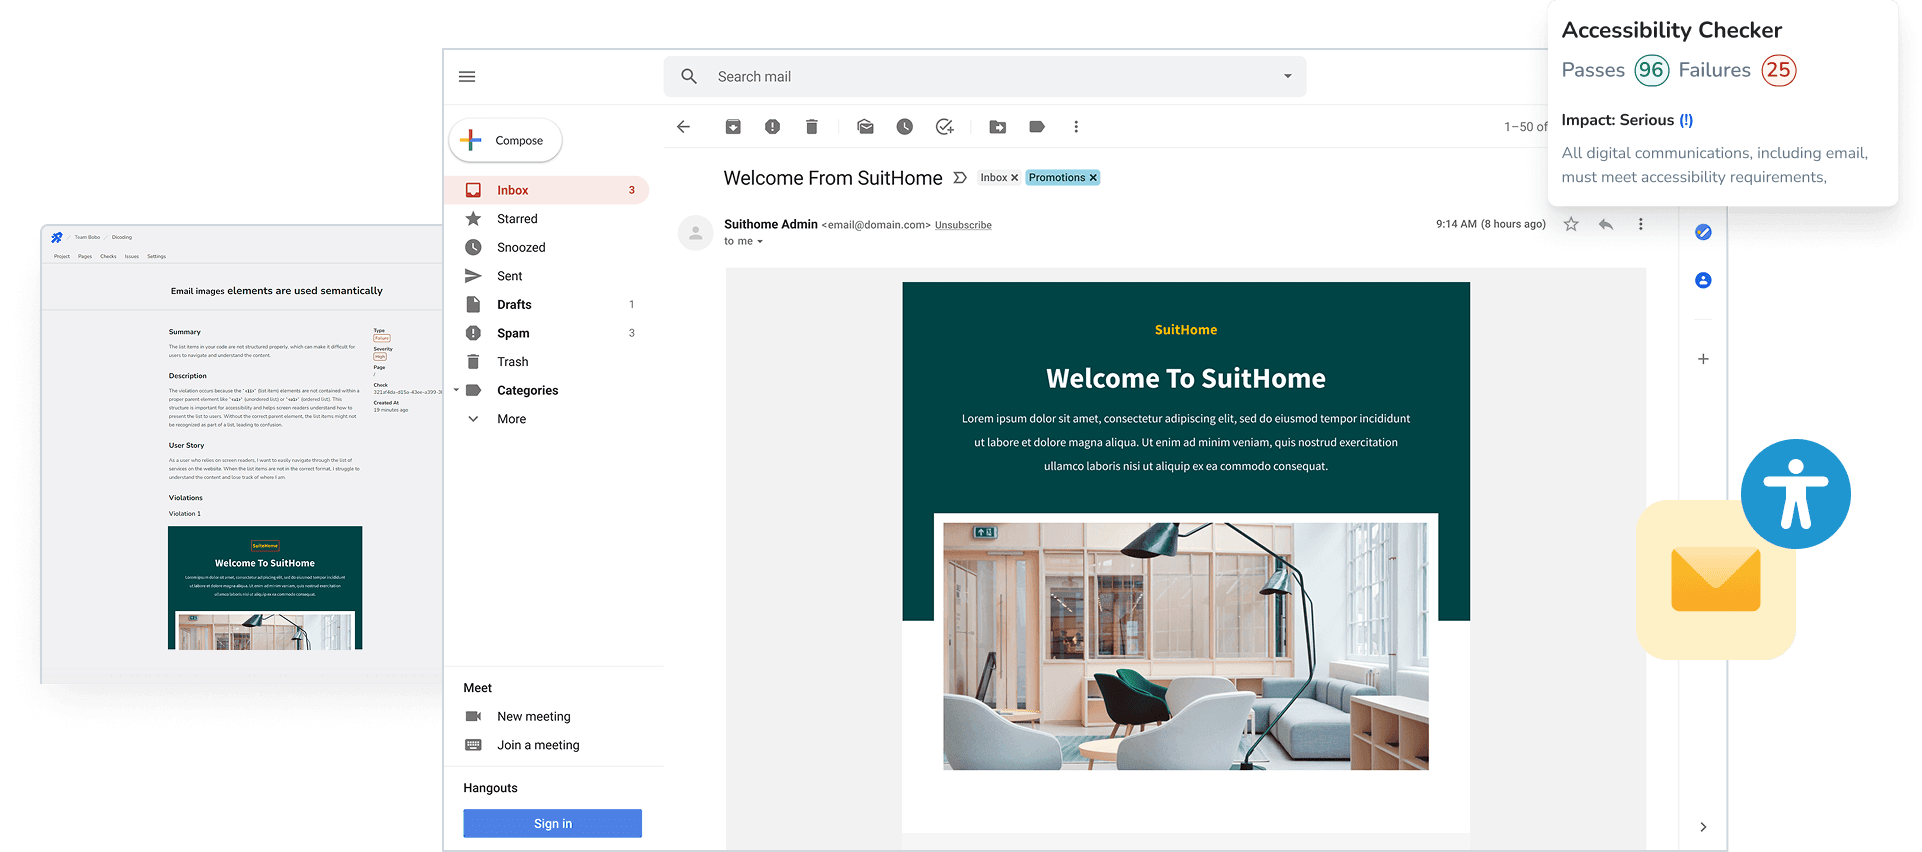Switch to Issues tab in background window
Image resolution: width=1922 pixels, height=852 pixels.
click(132, 257)
